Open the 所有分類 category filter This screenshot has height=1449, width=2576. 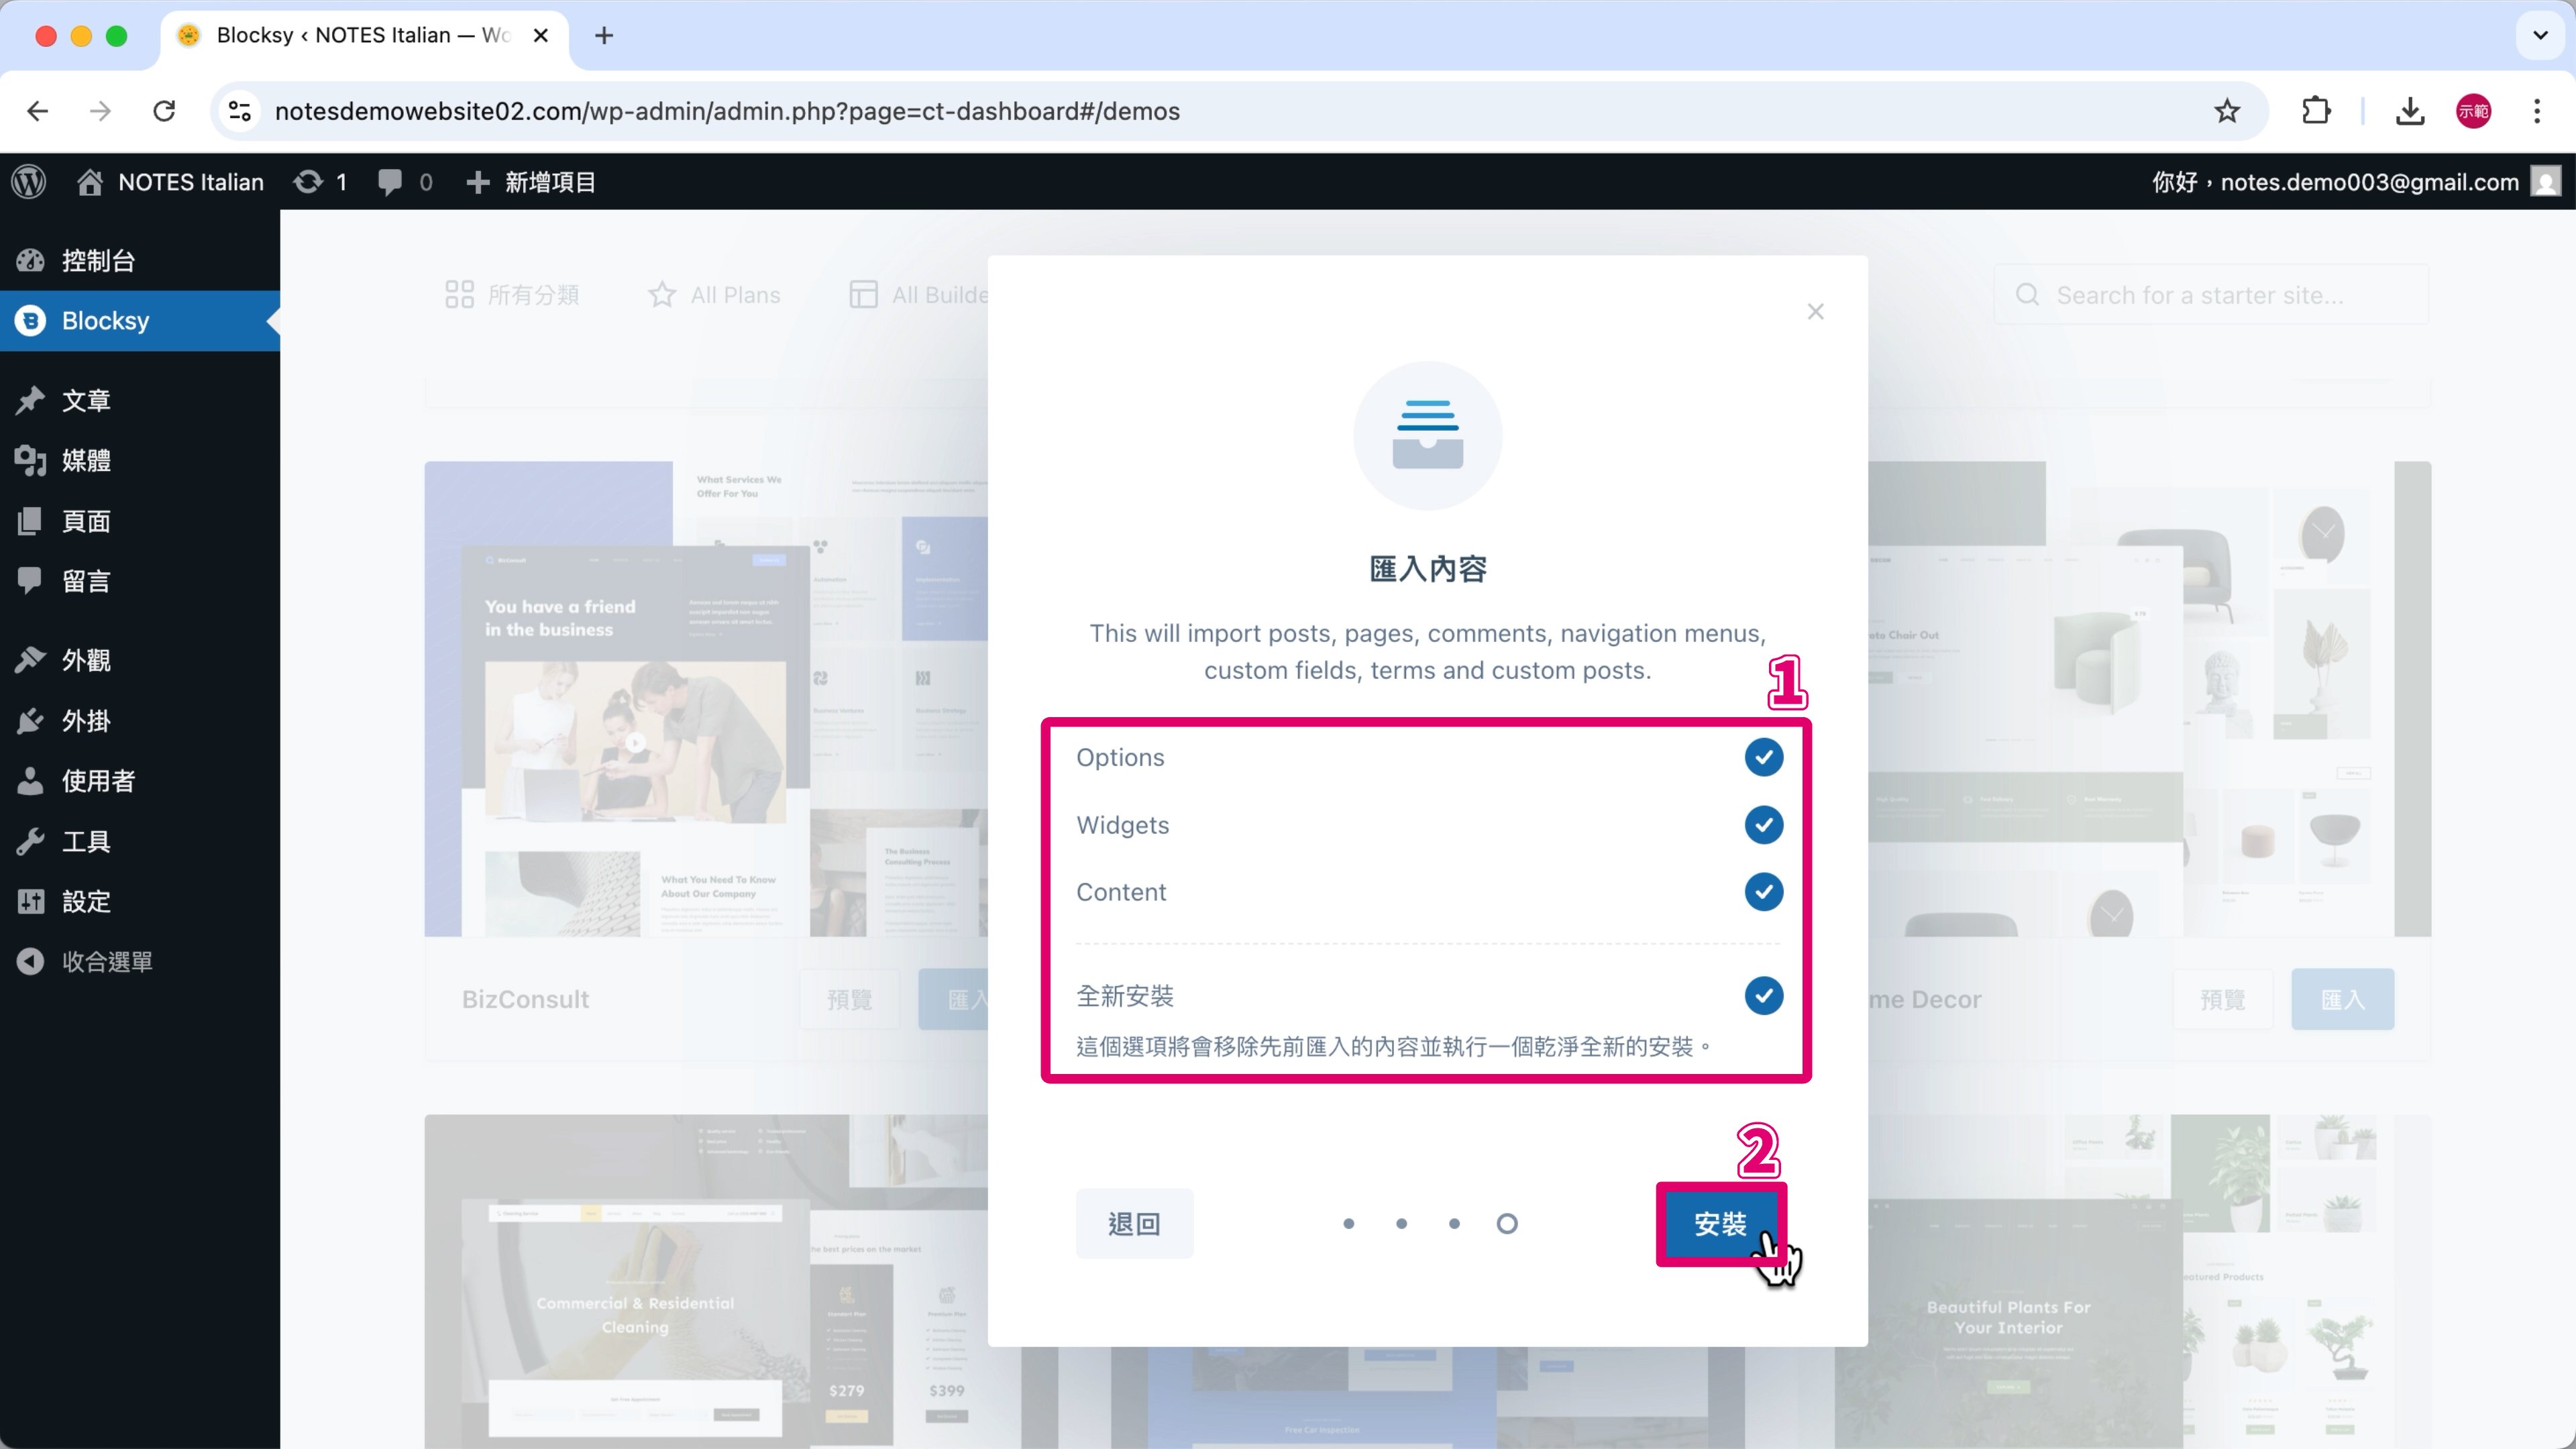(512, 295)
